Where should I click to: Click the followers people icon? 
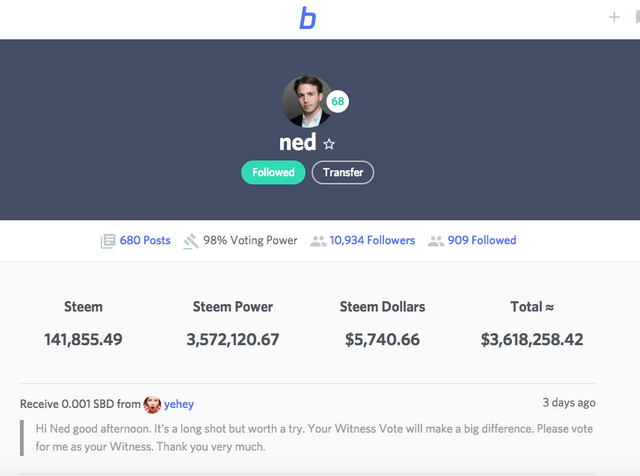point(318,241)
